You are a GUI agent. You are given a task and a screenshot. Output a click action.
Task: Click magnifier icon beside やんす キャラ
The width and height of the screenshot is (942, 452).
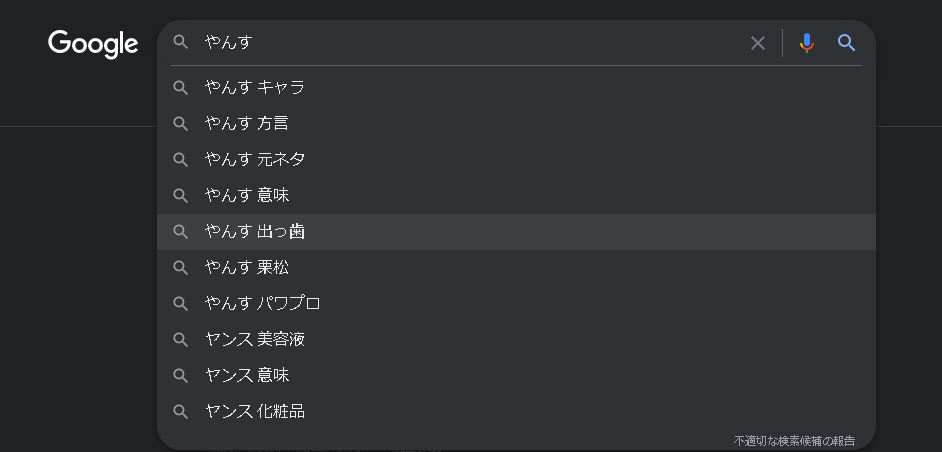pyautogui.click(x=181, y=87)
